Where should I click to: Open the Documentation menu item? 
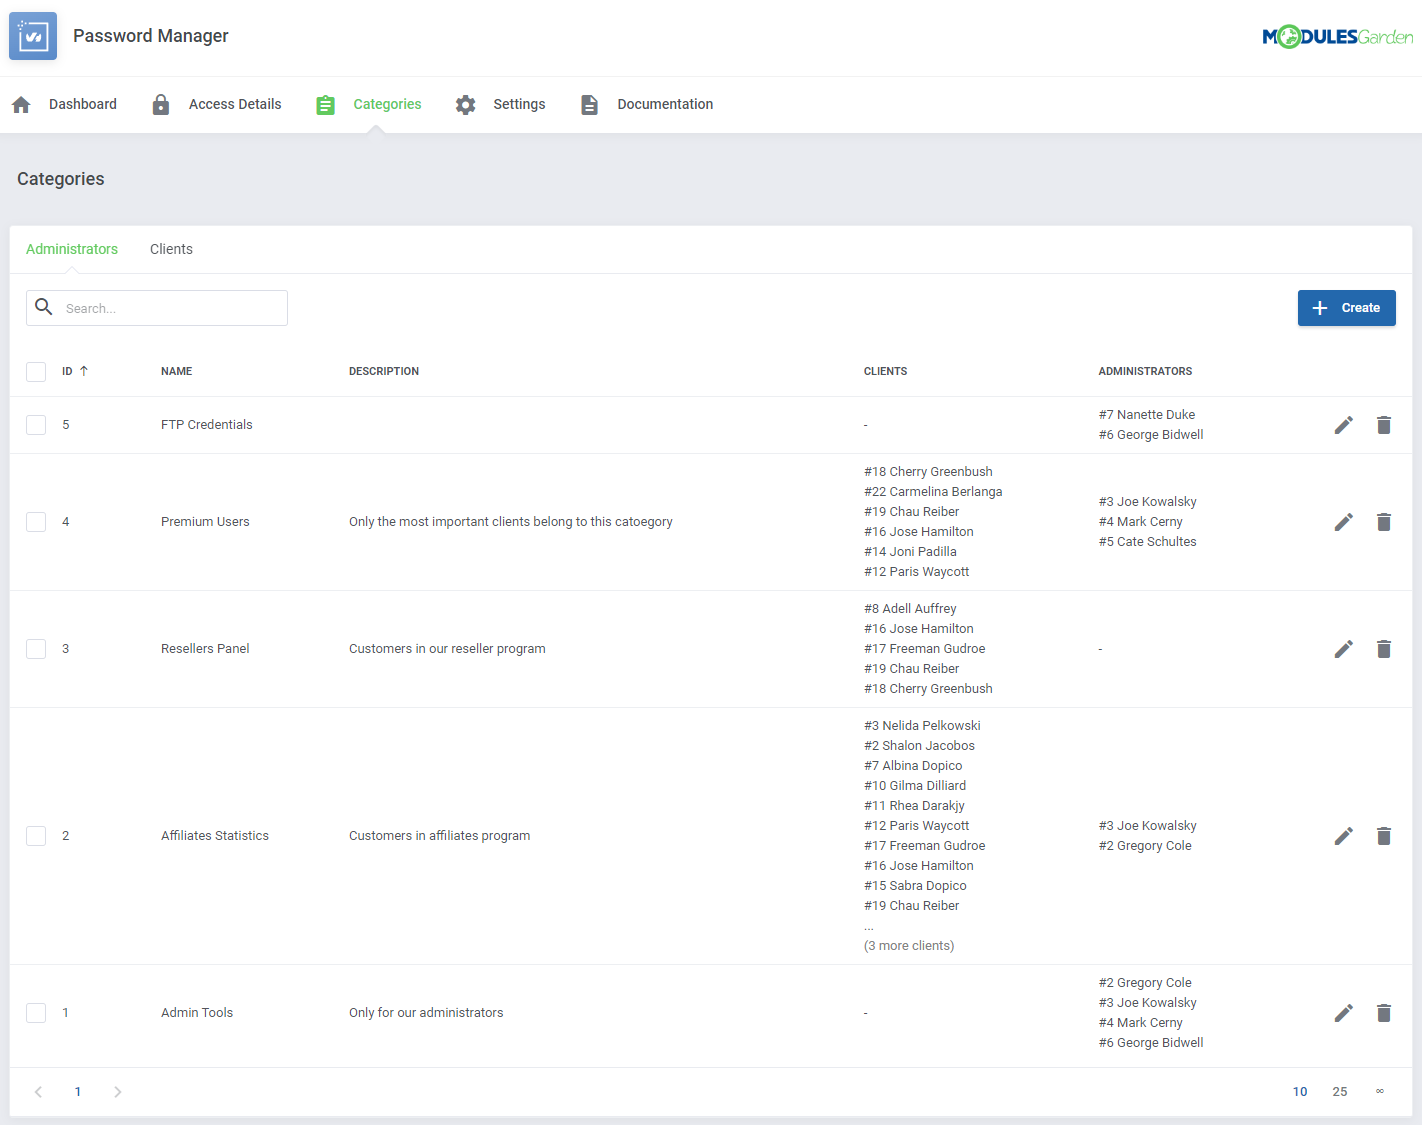[x=665, y=104]
